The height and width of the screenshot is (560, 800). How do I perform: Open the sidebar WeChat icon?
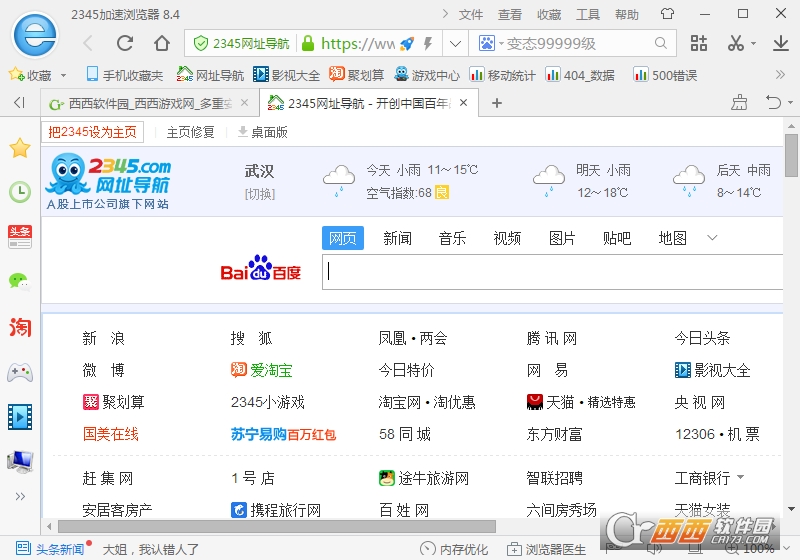(20, 281)
